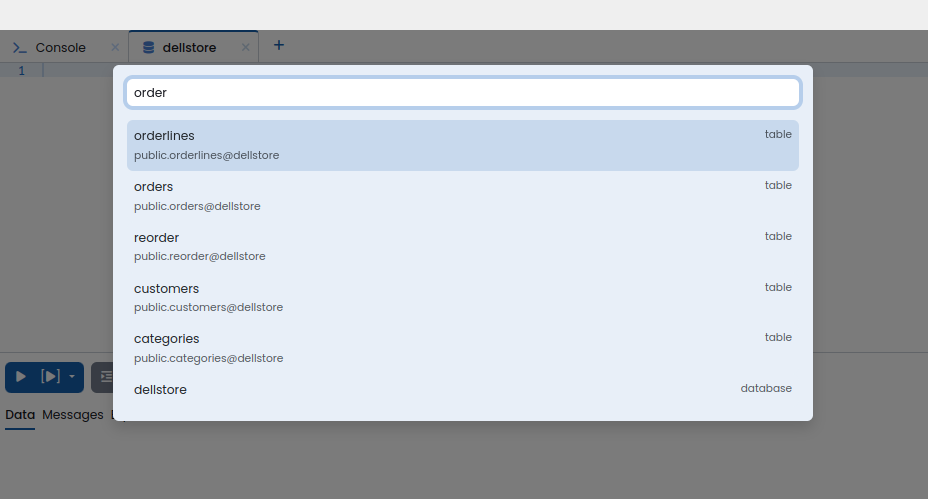Select the customers table result
This screenshot has width=928, height=499.
pyautogui.click(x=462, y=298)
